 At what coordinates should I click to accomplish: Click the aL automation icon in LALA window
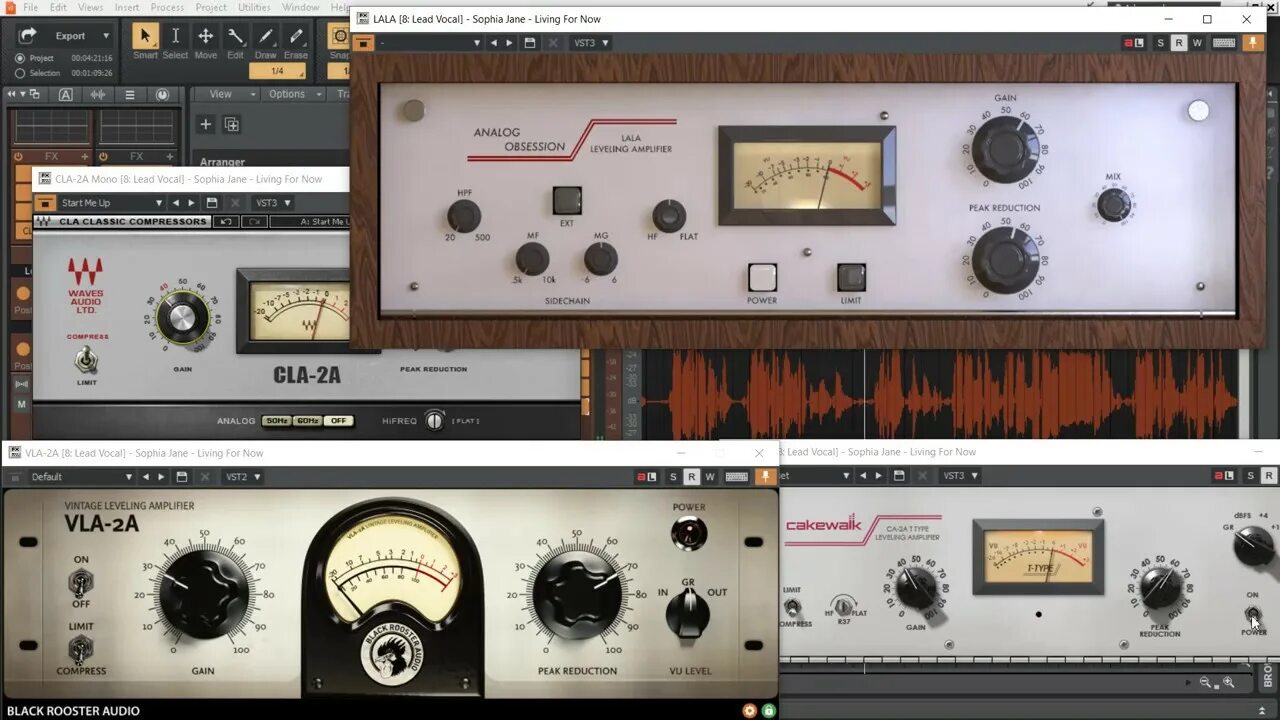point(1134,43)
